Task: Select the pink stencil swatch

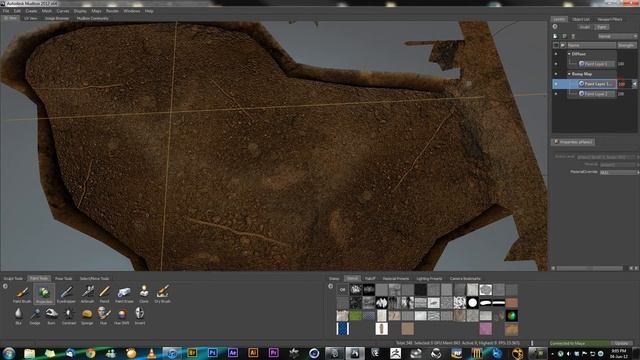Action: click(x=486, y=329)
